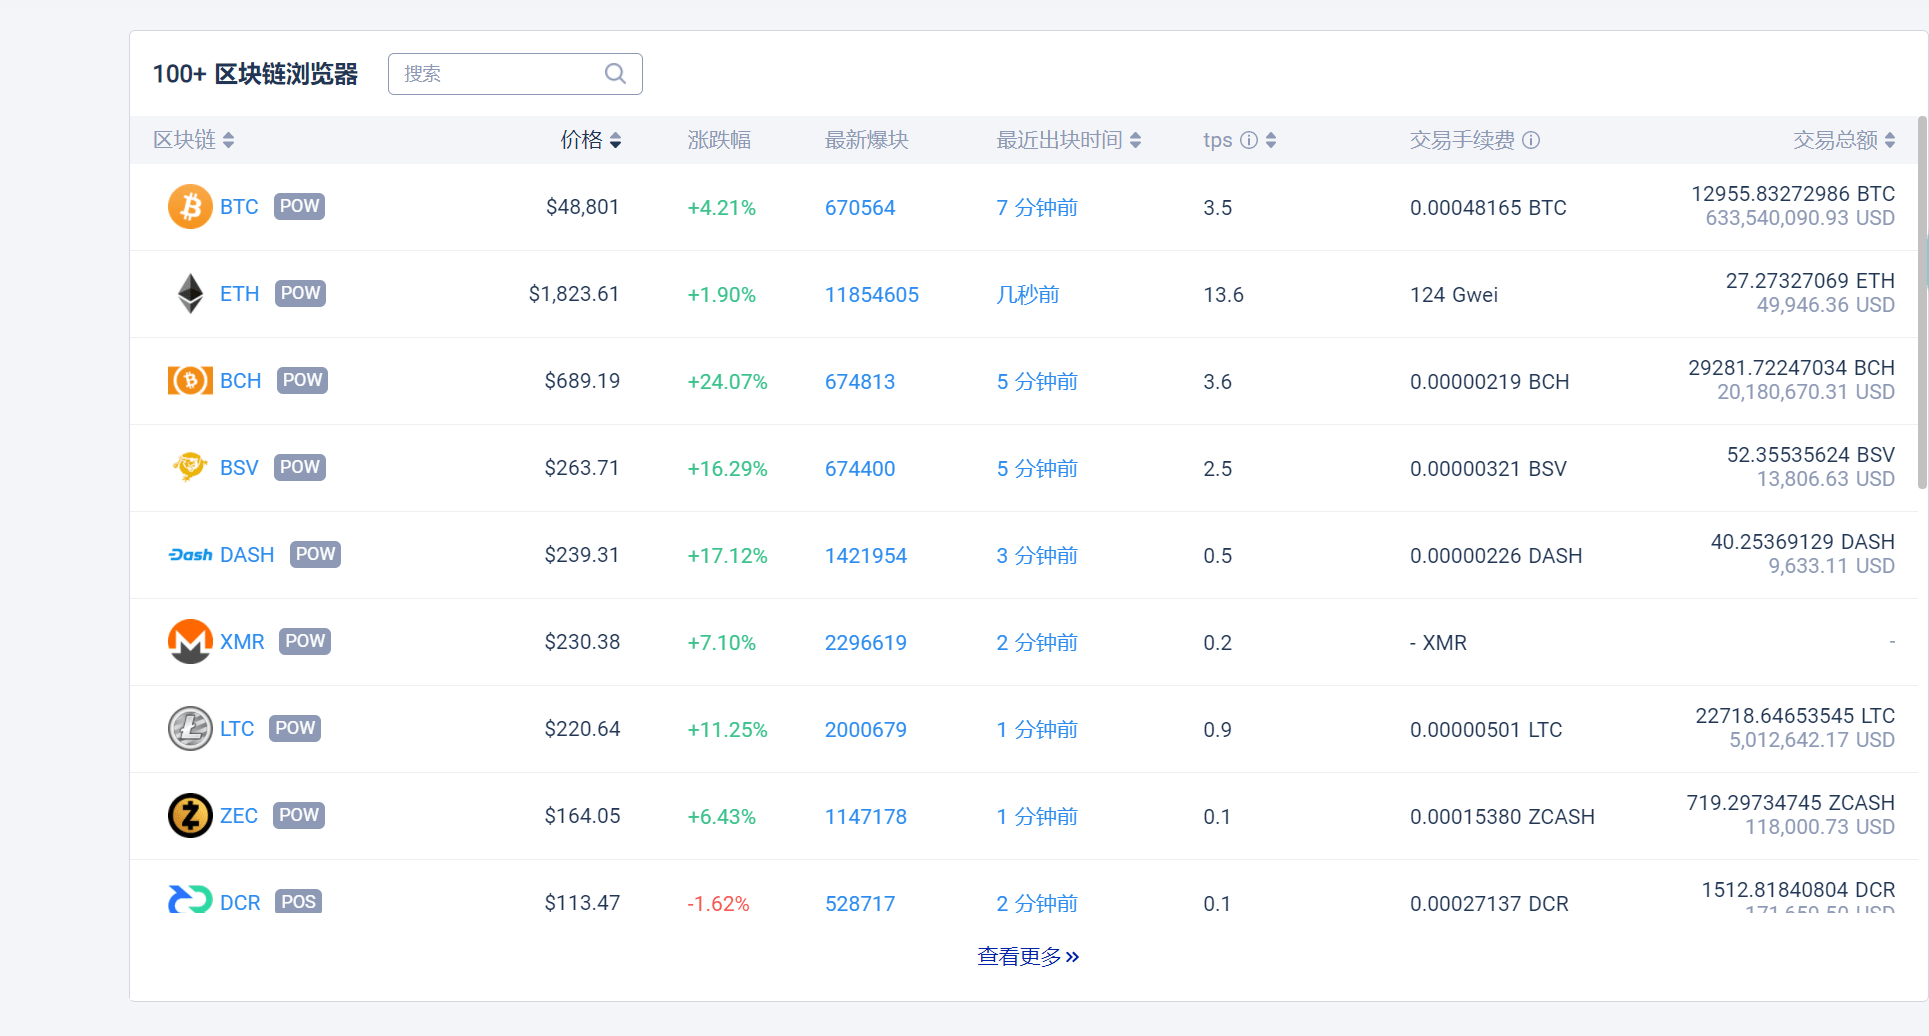Open ETH latest block 11854605

coord(871,295)
